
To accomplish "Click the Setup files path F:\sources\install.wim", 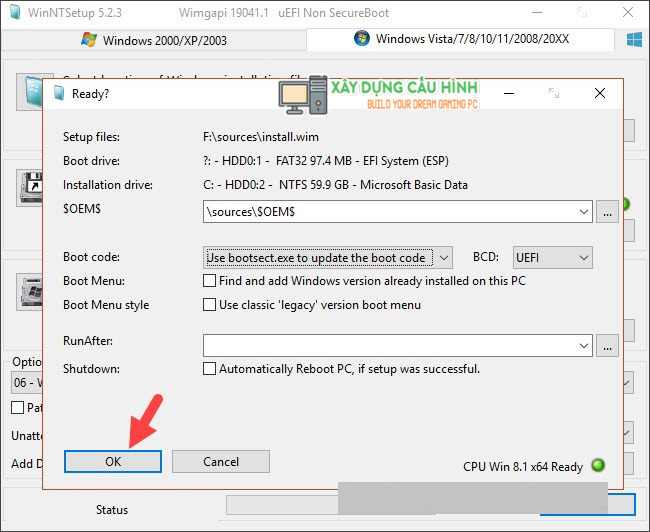I will pos(261,137).
